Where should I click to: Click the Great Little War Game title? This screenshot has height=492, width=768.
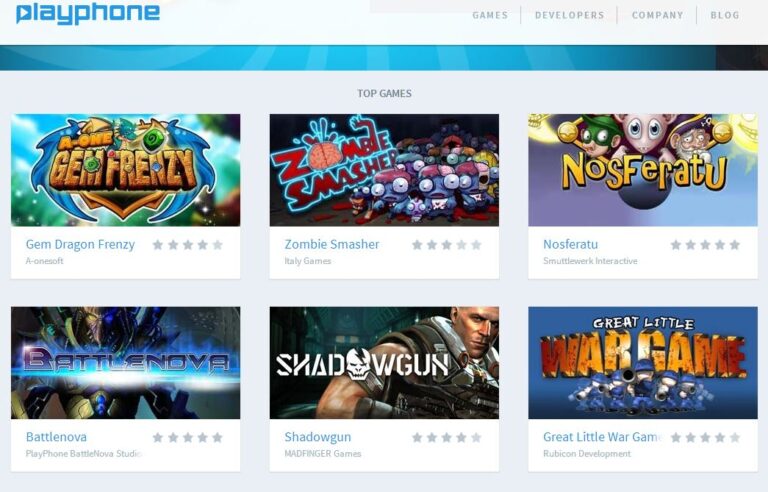[602, 437]
